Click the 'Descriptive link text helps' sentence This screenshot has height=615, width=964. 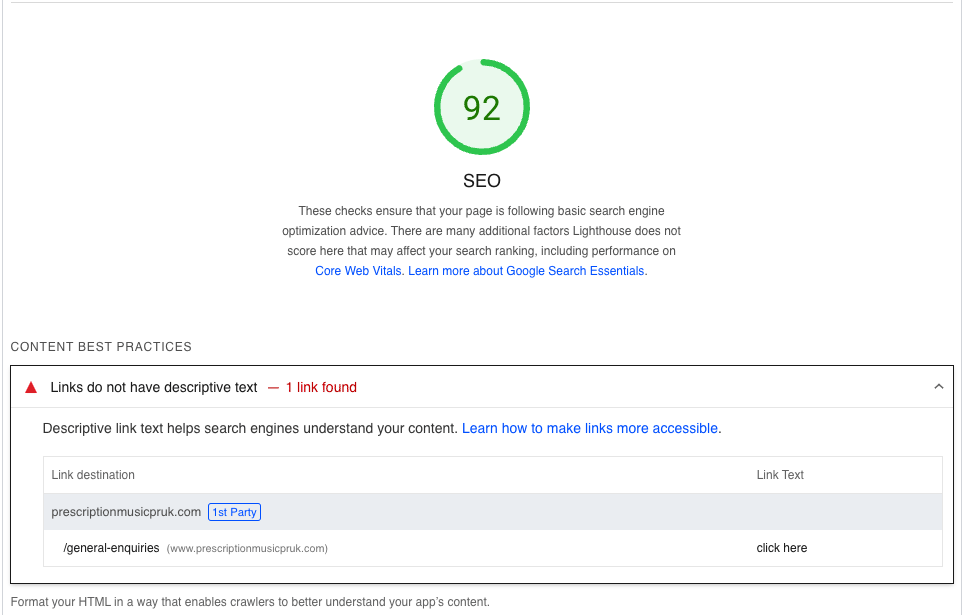click(250, 429)
